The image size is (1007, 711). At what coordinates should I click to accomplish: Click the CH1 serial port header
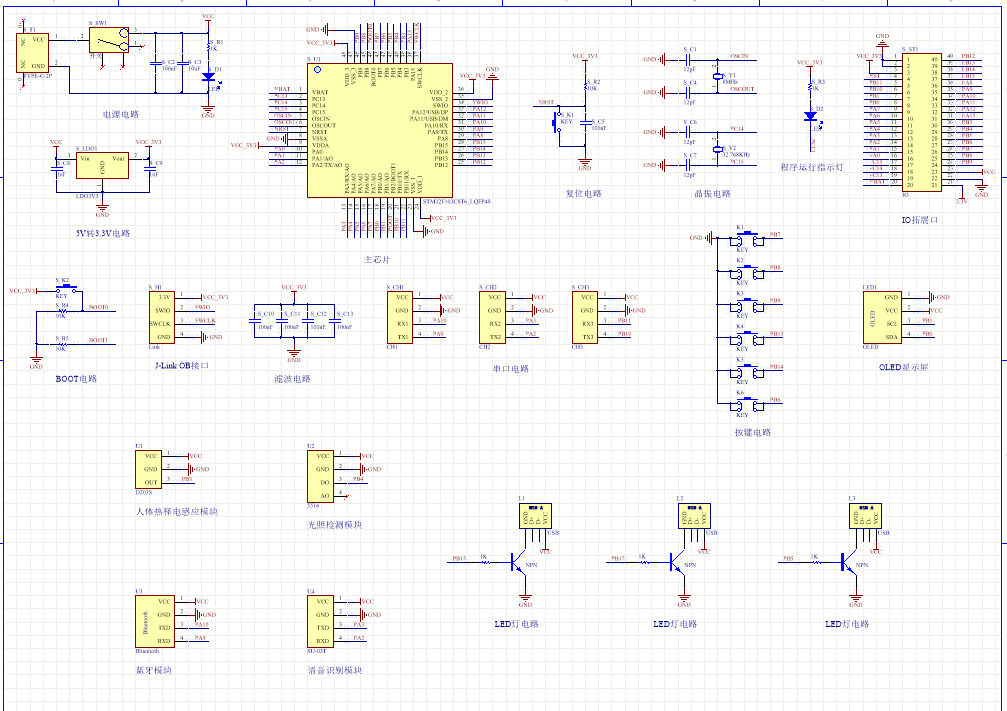click(x=400, y=316)
